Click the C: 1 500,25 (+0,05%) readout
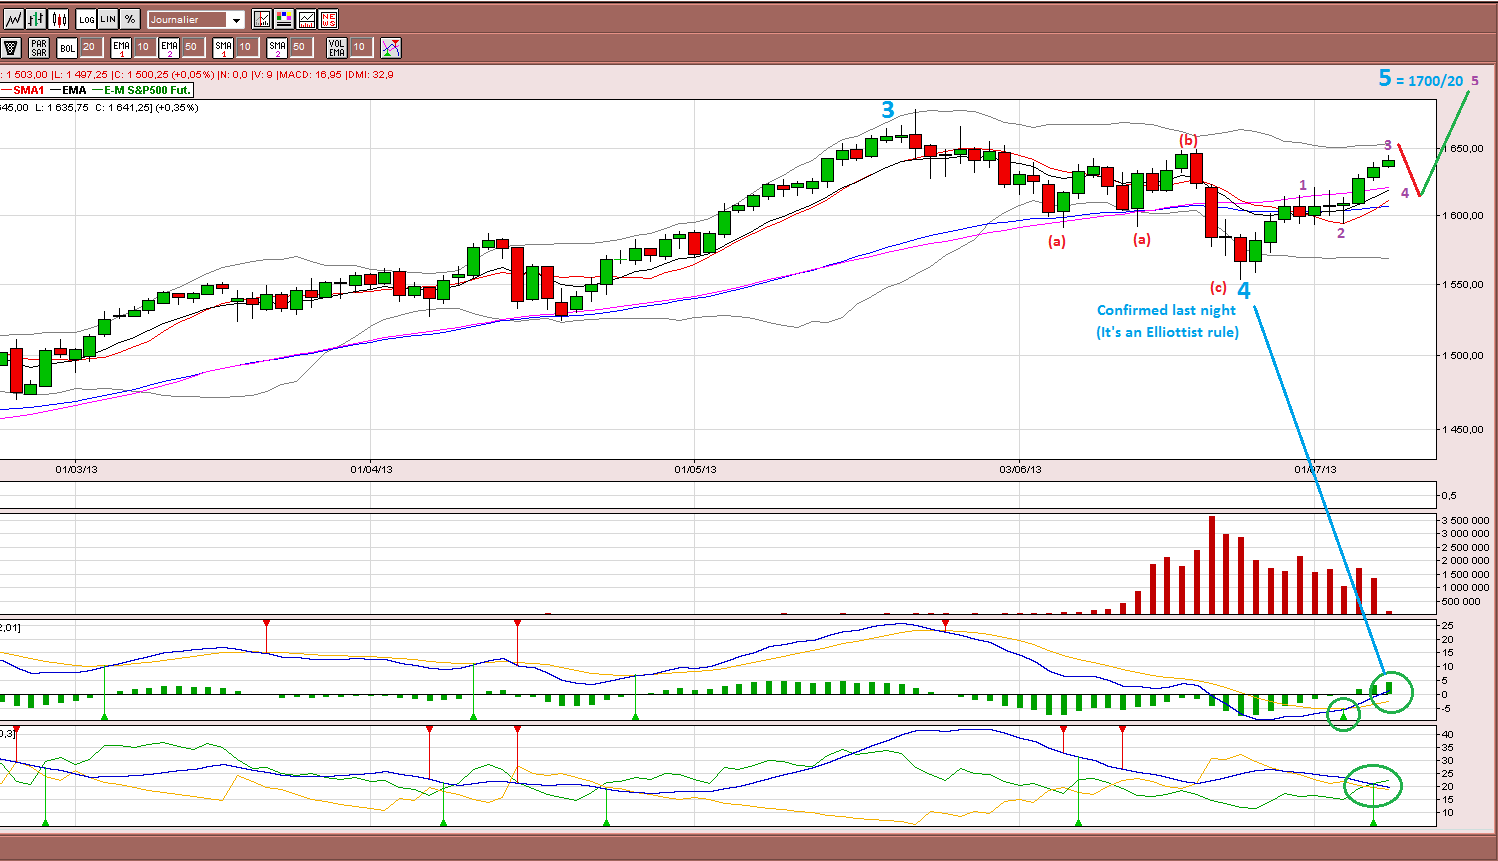Image resolution: width=1498 pixels, height=861 pixels. 165,74
